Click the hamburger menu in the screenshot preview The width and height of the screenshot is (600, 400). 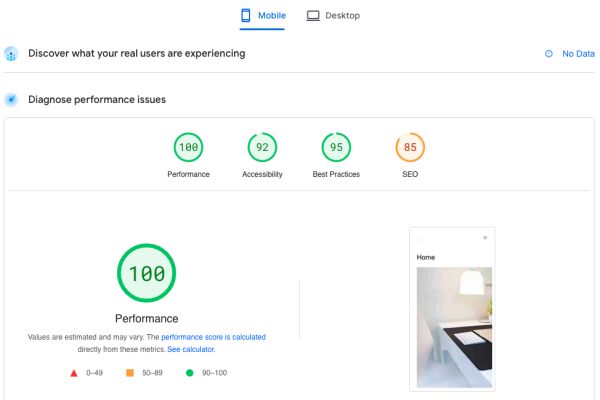pyautogui.click(x=485, y=238)
